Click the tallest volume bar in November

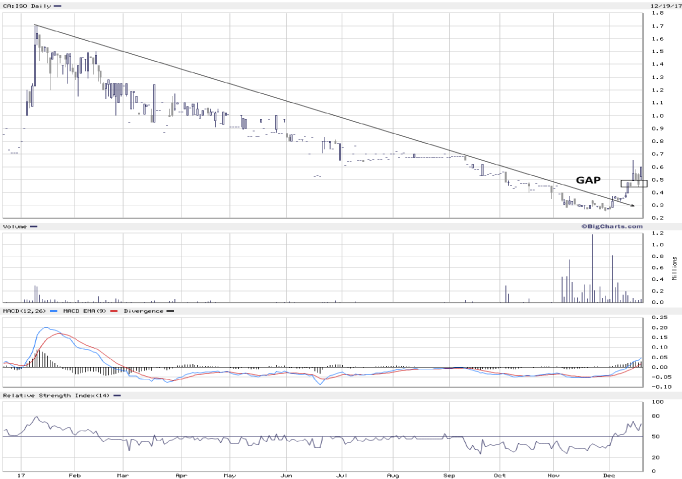[x=593, y=265]
